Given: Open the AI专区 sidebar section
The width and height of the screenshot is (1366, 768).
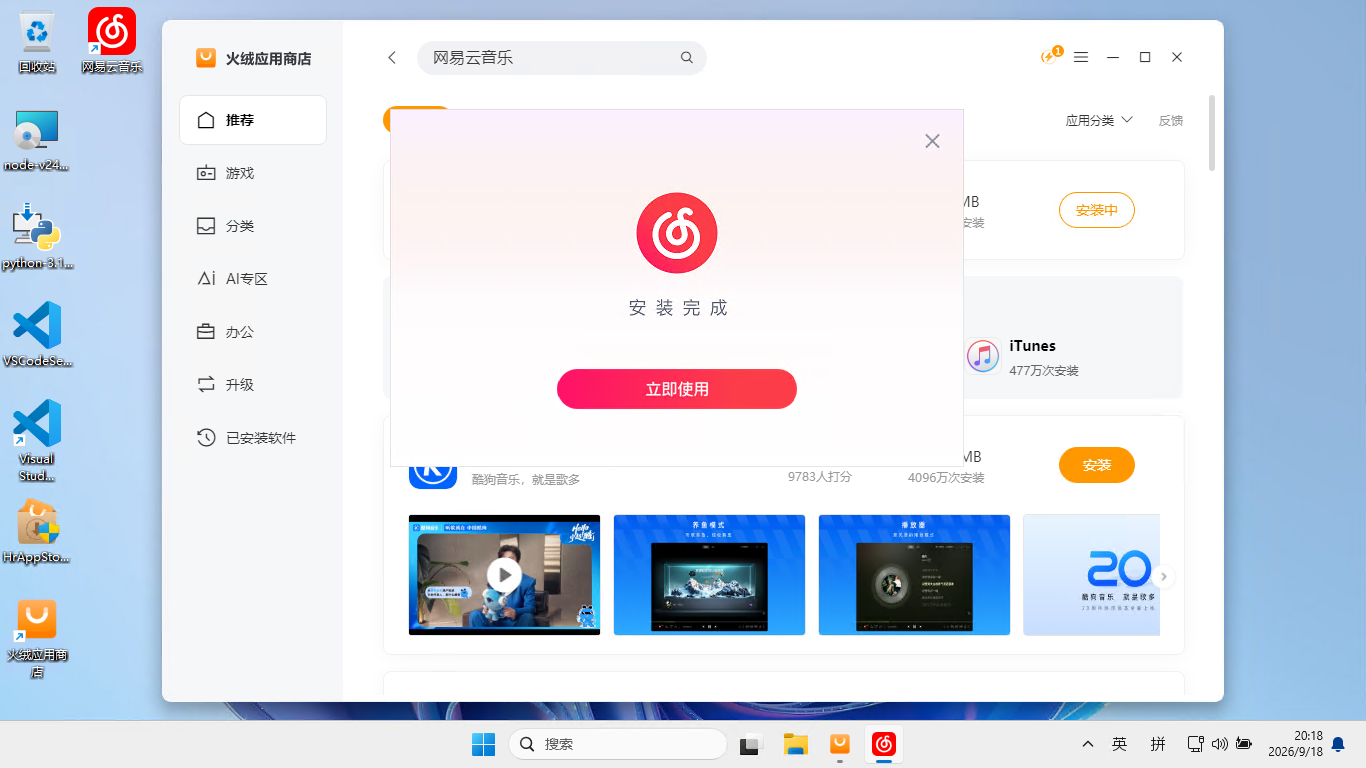Looking at the screenshot, I should pyautogui.click(x=253, y=279).
